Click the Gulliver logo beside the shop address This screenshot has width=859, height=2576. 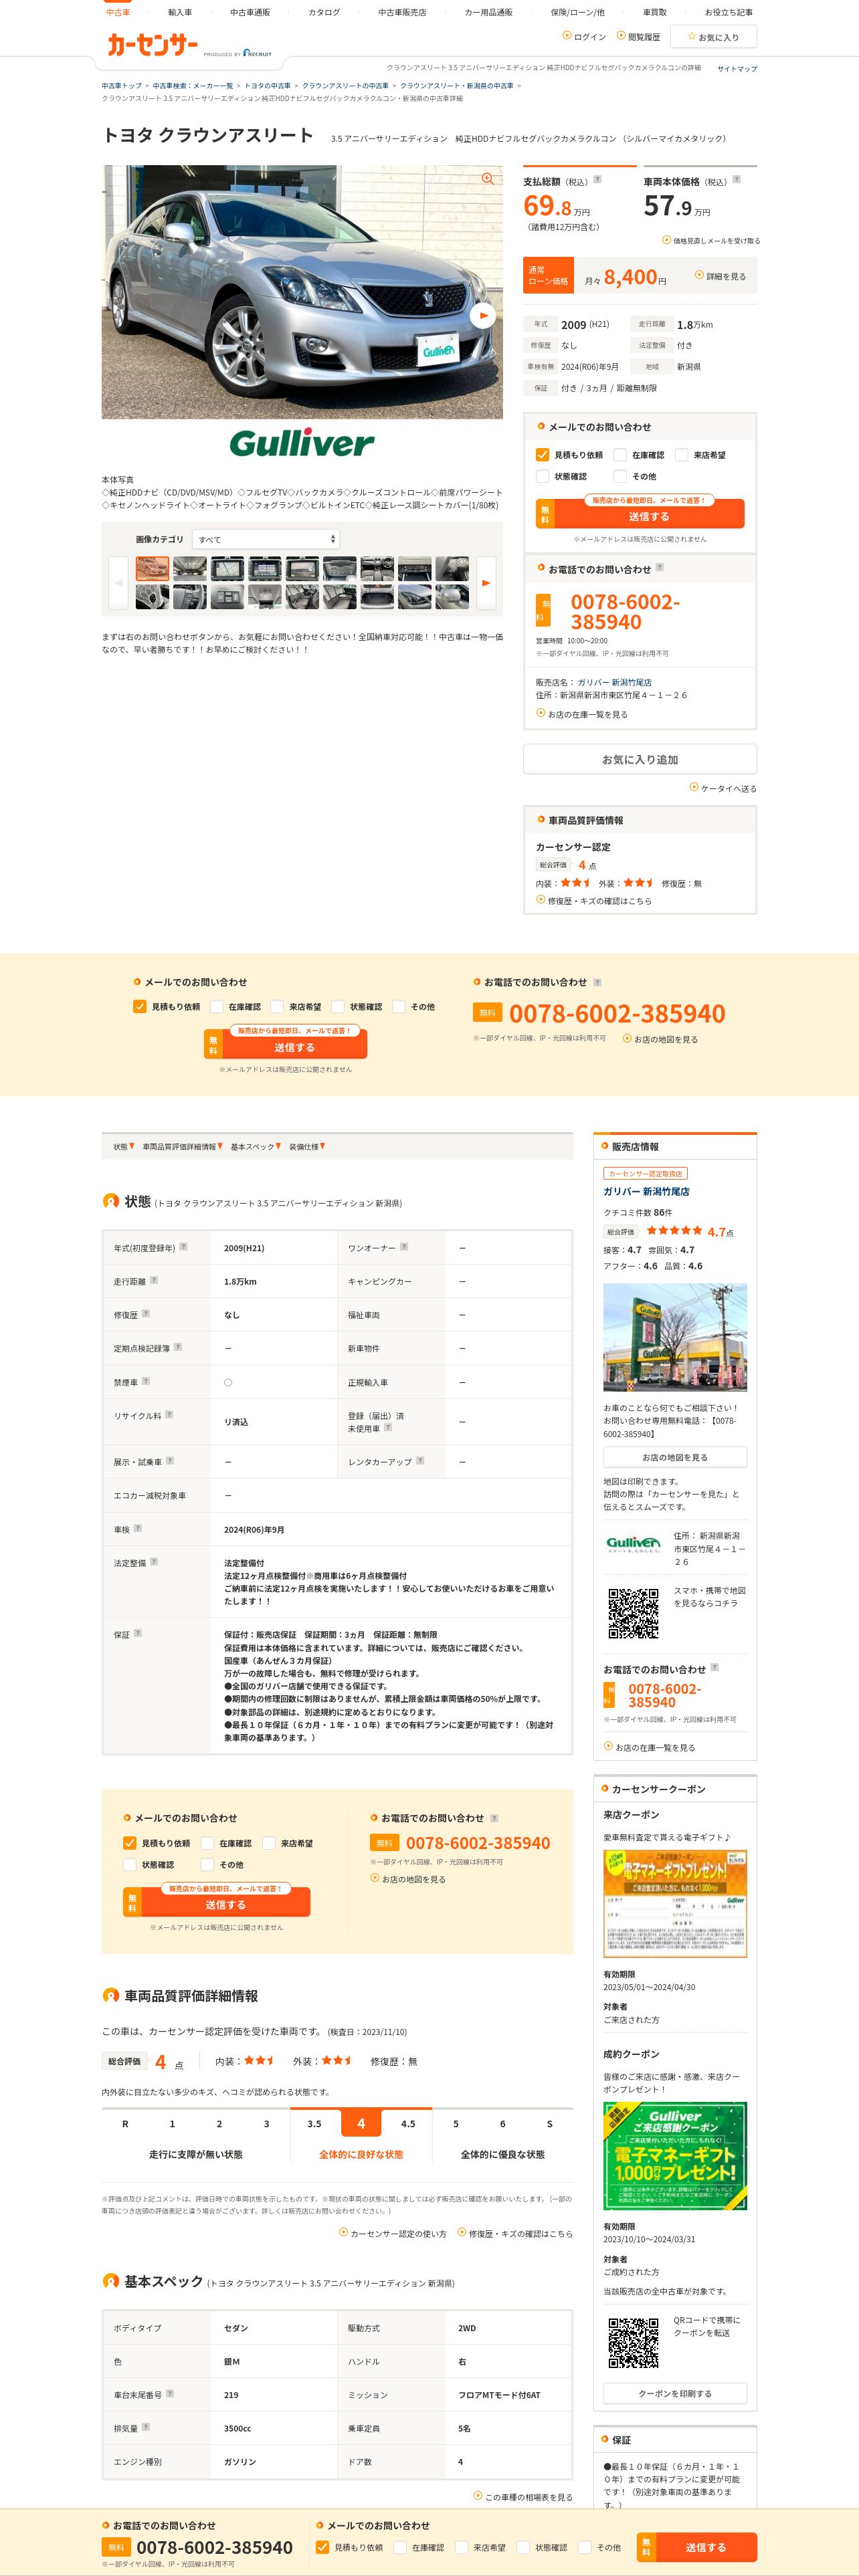click(x=634, y=1543)
